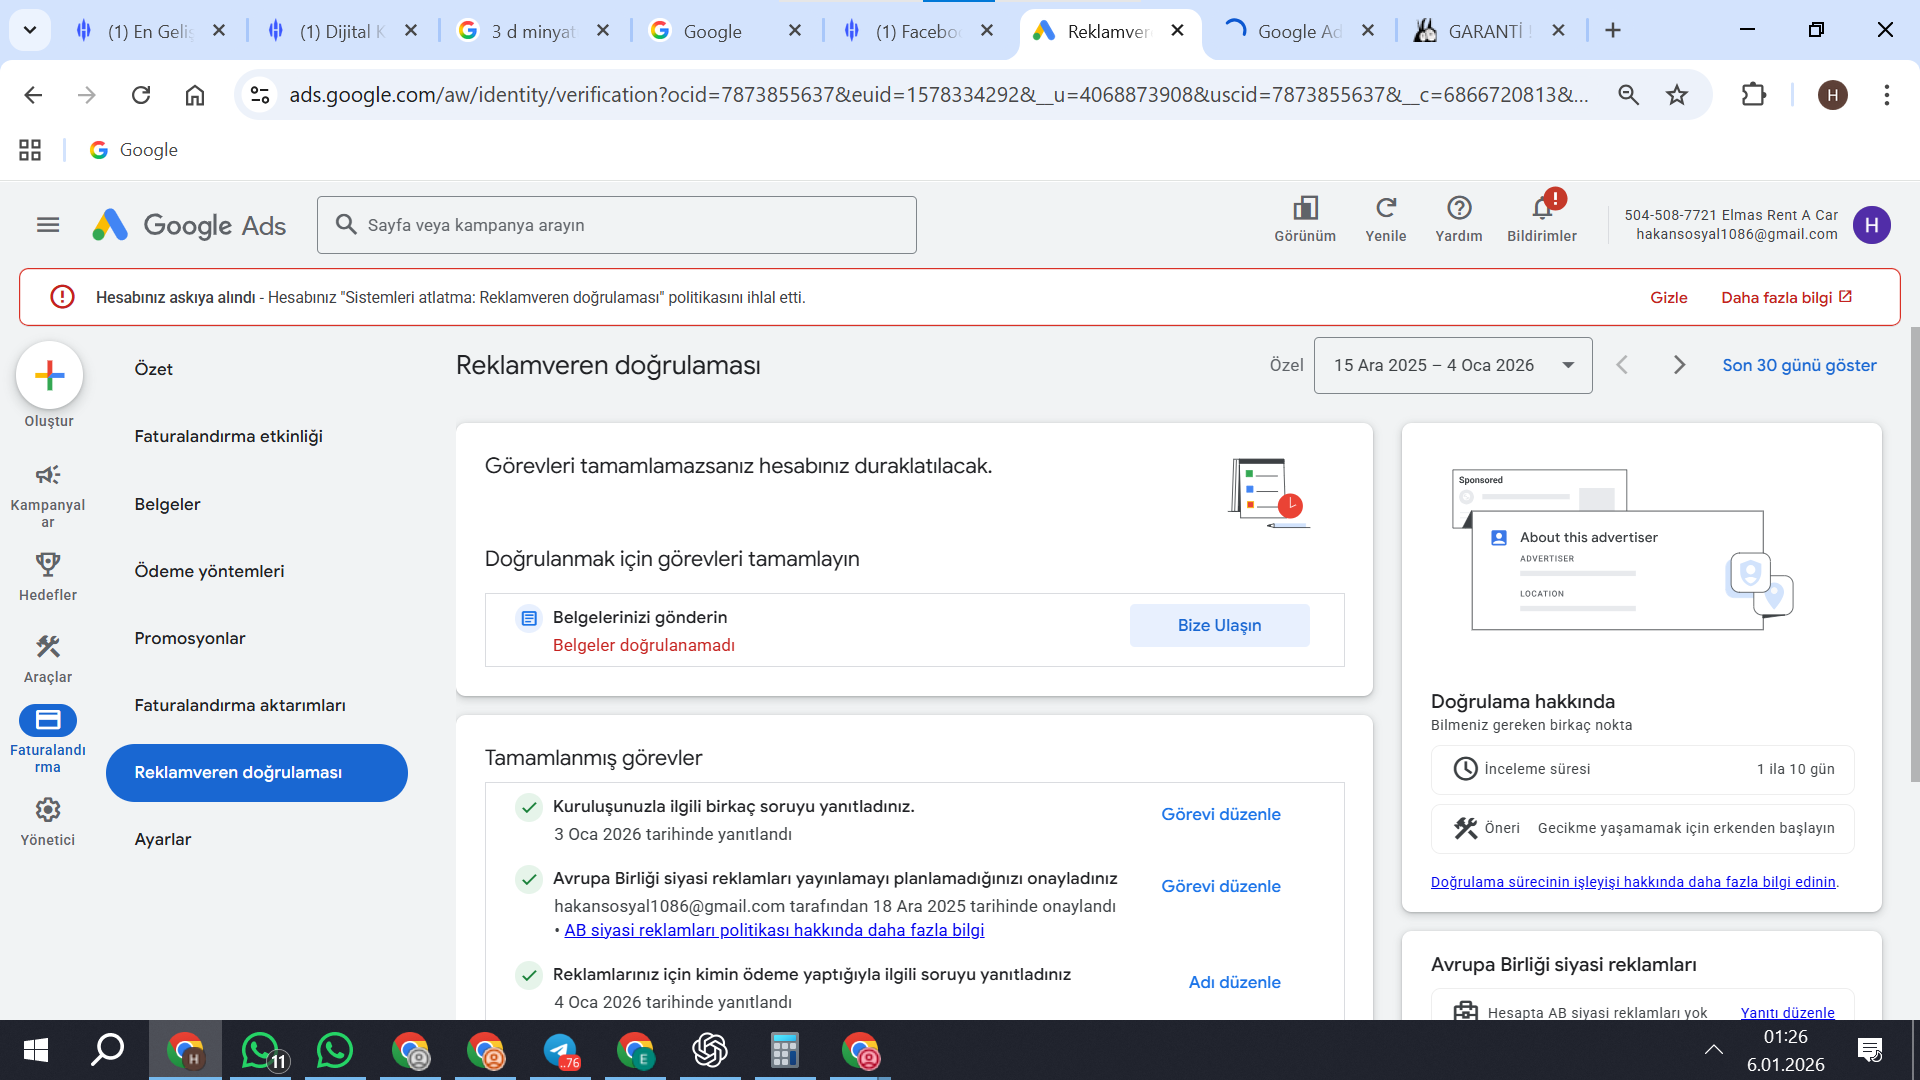Show hidden system tray icons
This screenshot has width=1920, height=1080.
click(1714, 1051)
